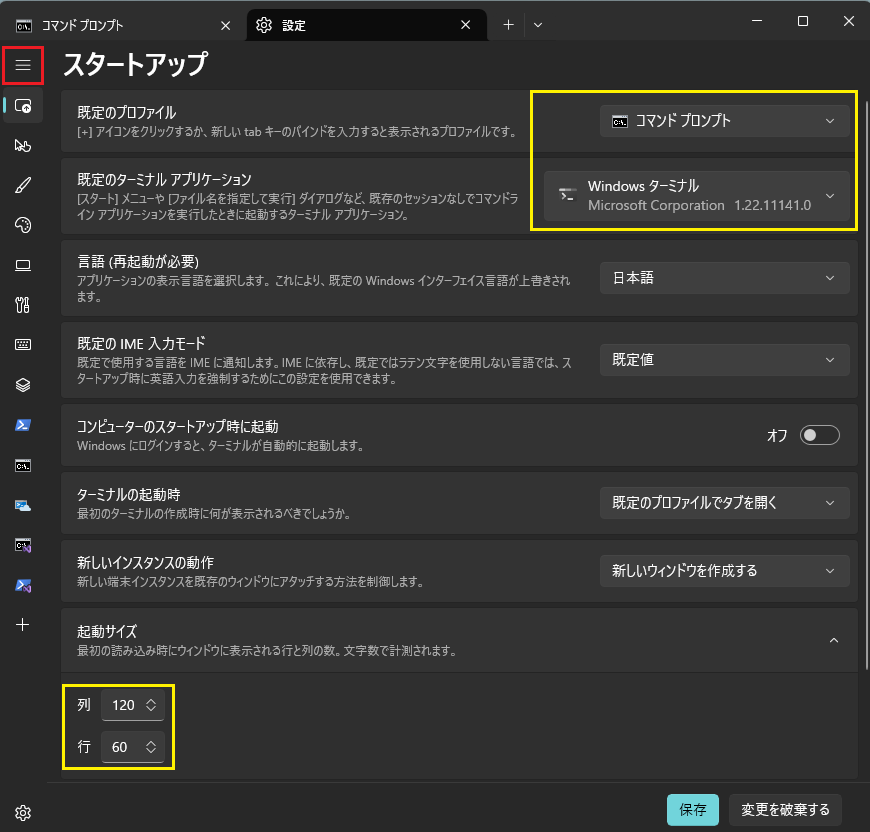Open the 新しいインスタンスの動作 dropdown
The width and height of the screenshot is (870, 832).
725,571
